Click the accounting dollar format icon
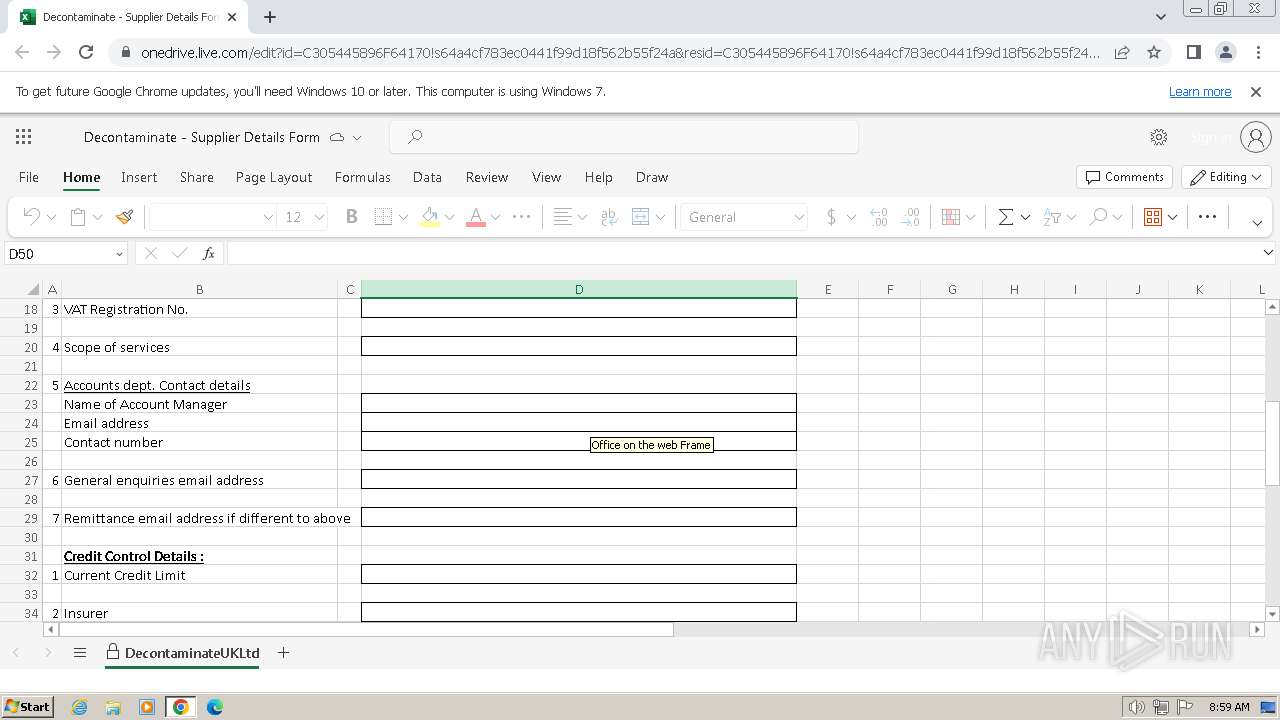Screen dimensions: 1280x720 pyautogui.click(x=831, y=217)
